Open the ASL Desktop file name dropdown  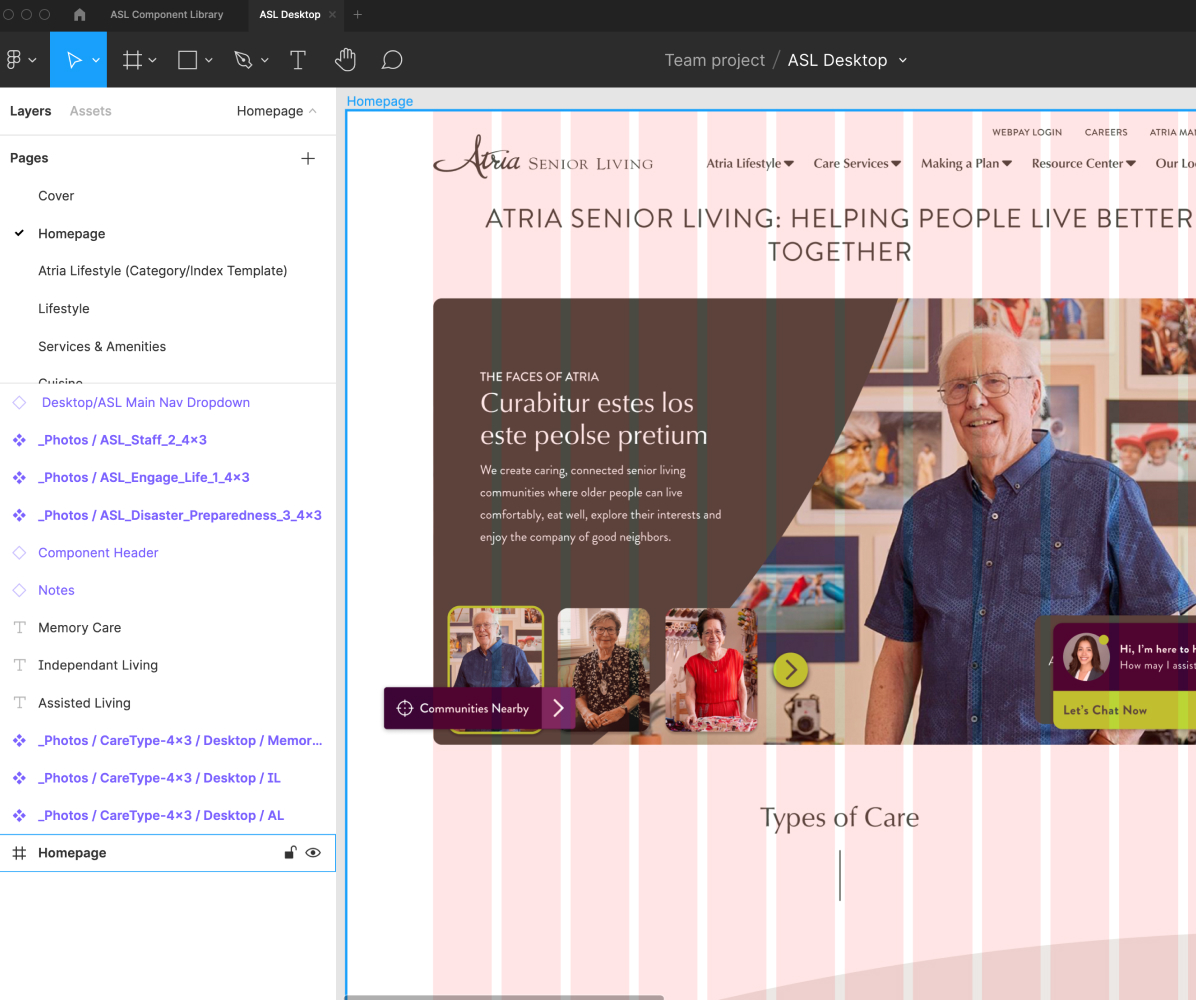point(903,60)
